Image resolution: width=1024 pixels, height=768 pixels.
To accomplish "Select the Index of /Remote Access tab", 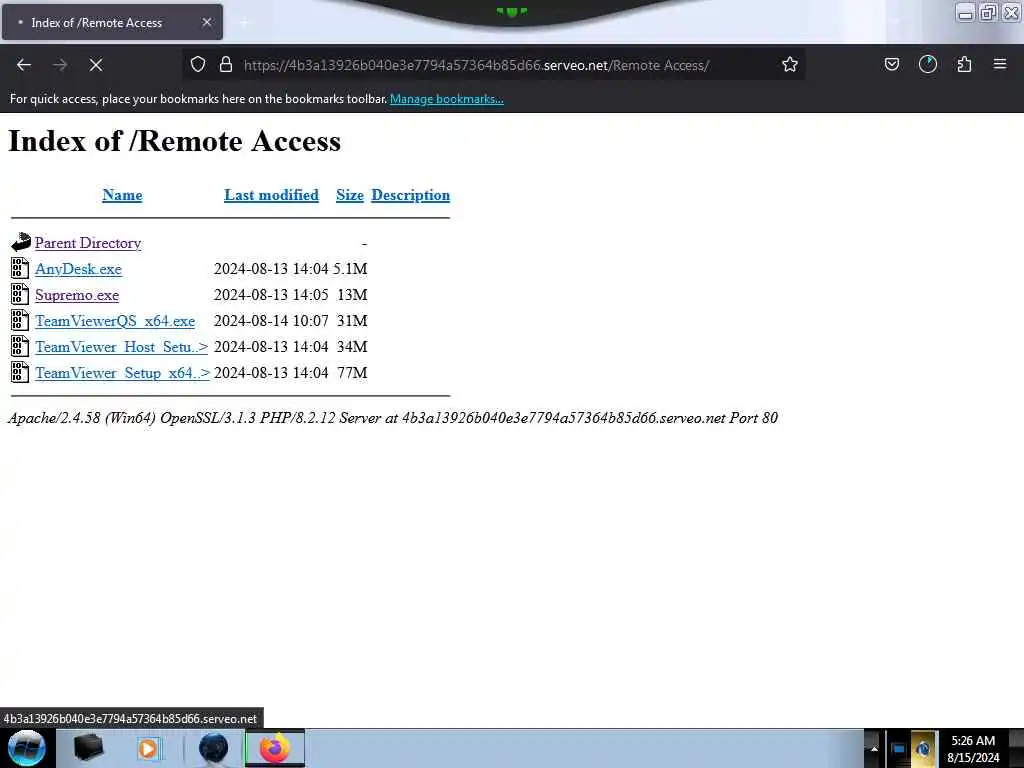I will pyautogui.click(x=112, y=22).
